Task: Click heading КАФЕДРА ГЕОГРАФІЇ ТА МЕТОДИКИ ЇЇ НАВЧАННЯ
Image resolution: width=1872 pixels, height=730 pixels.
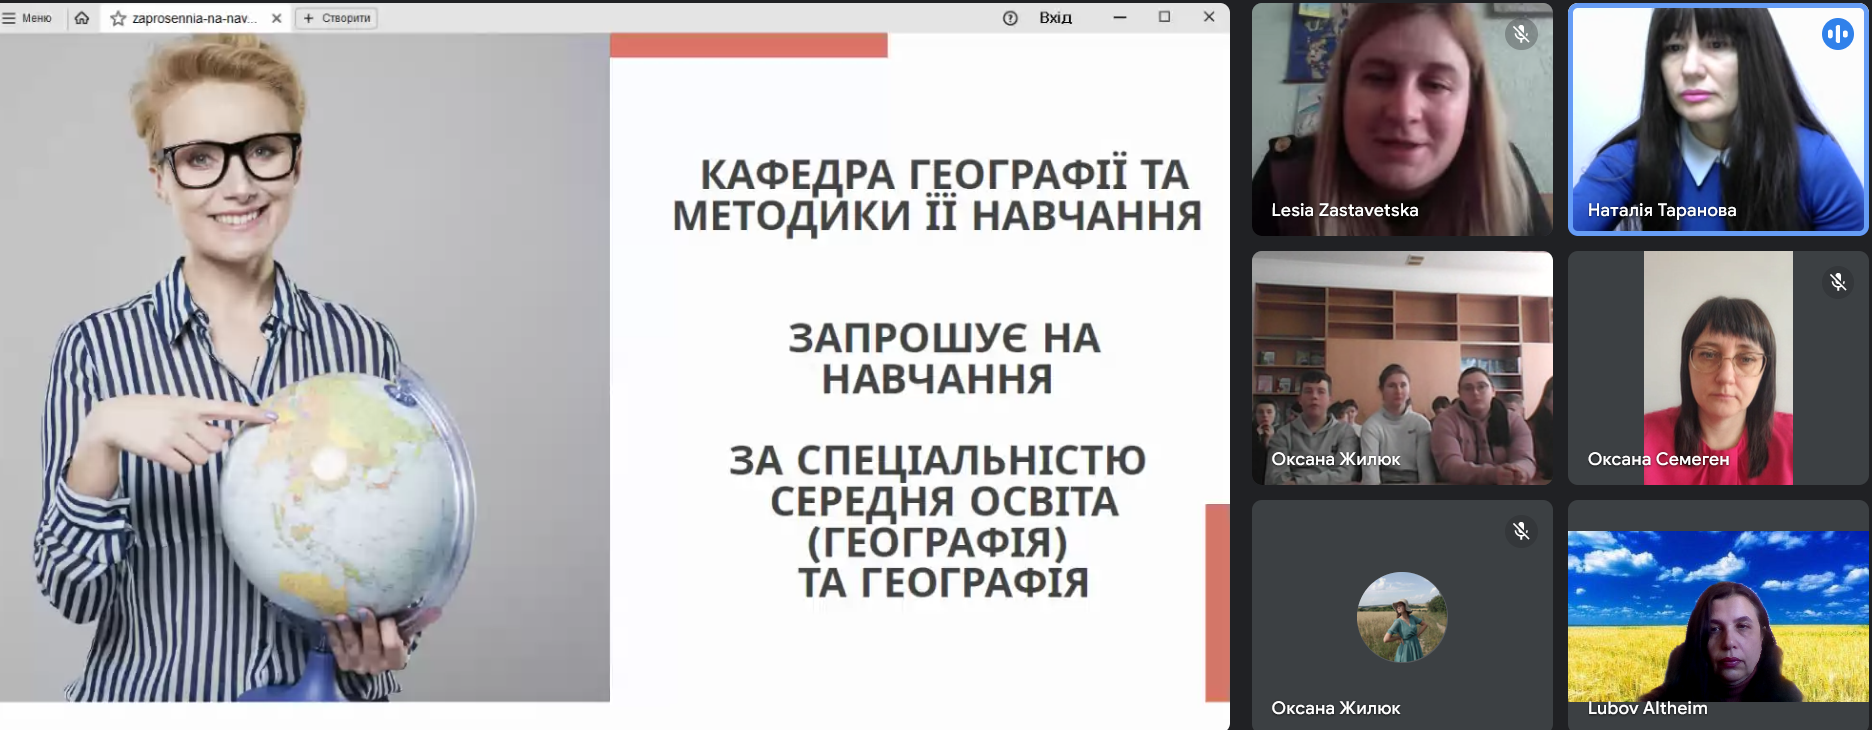Action: click(x=937, y=195)
